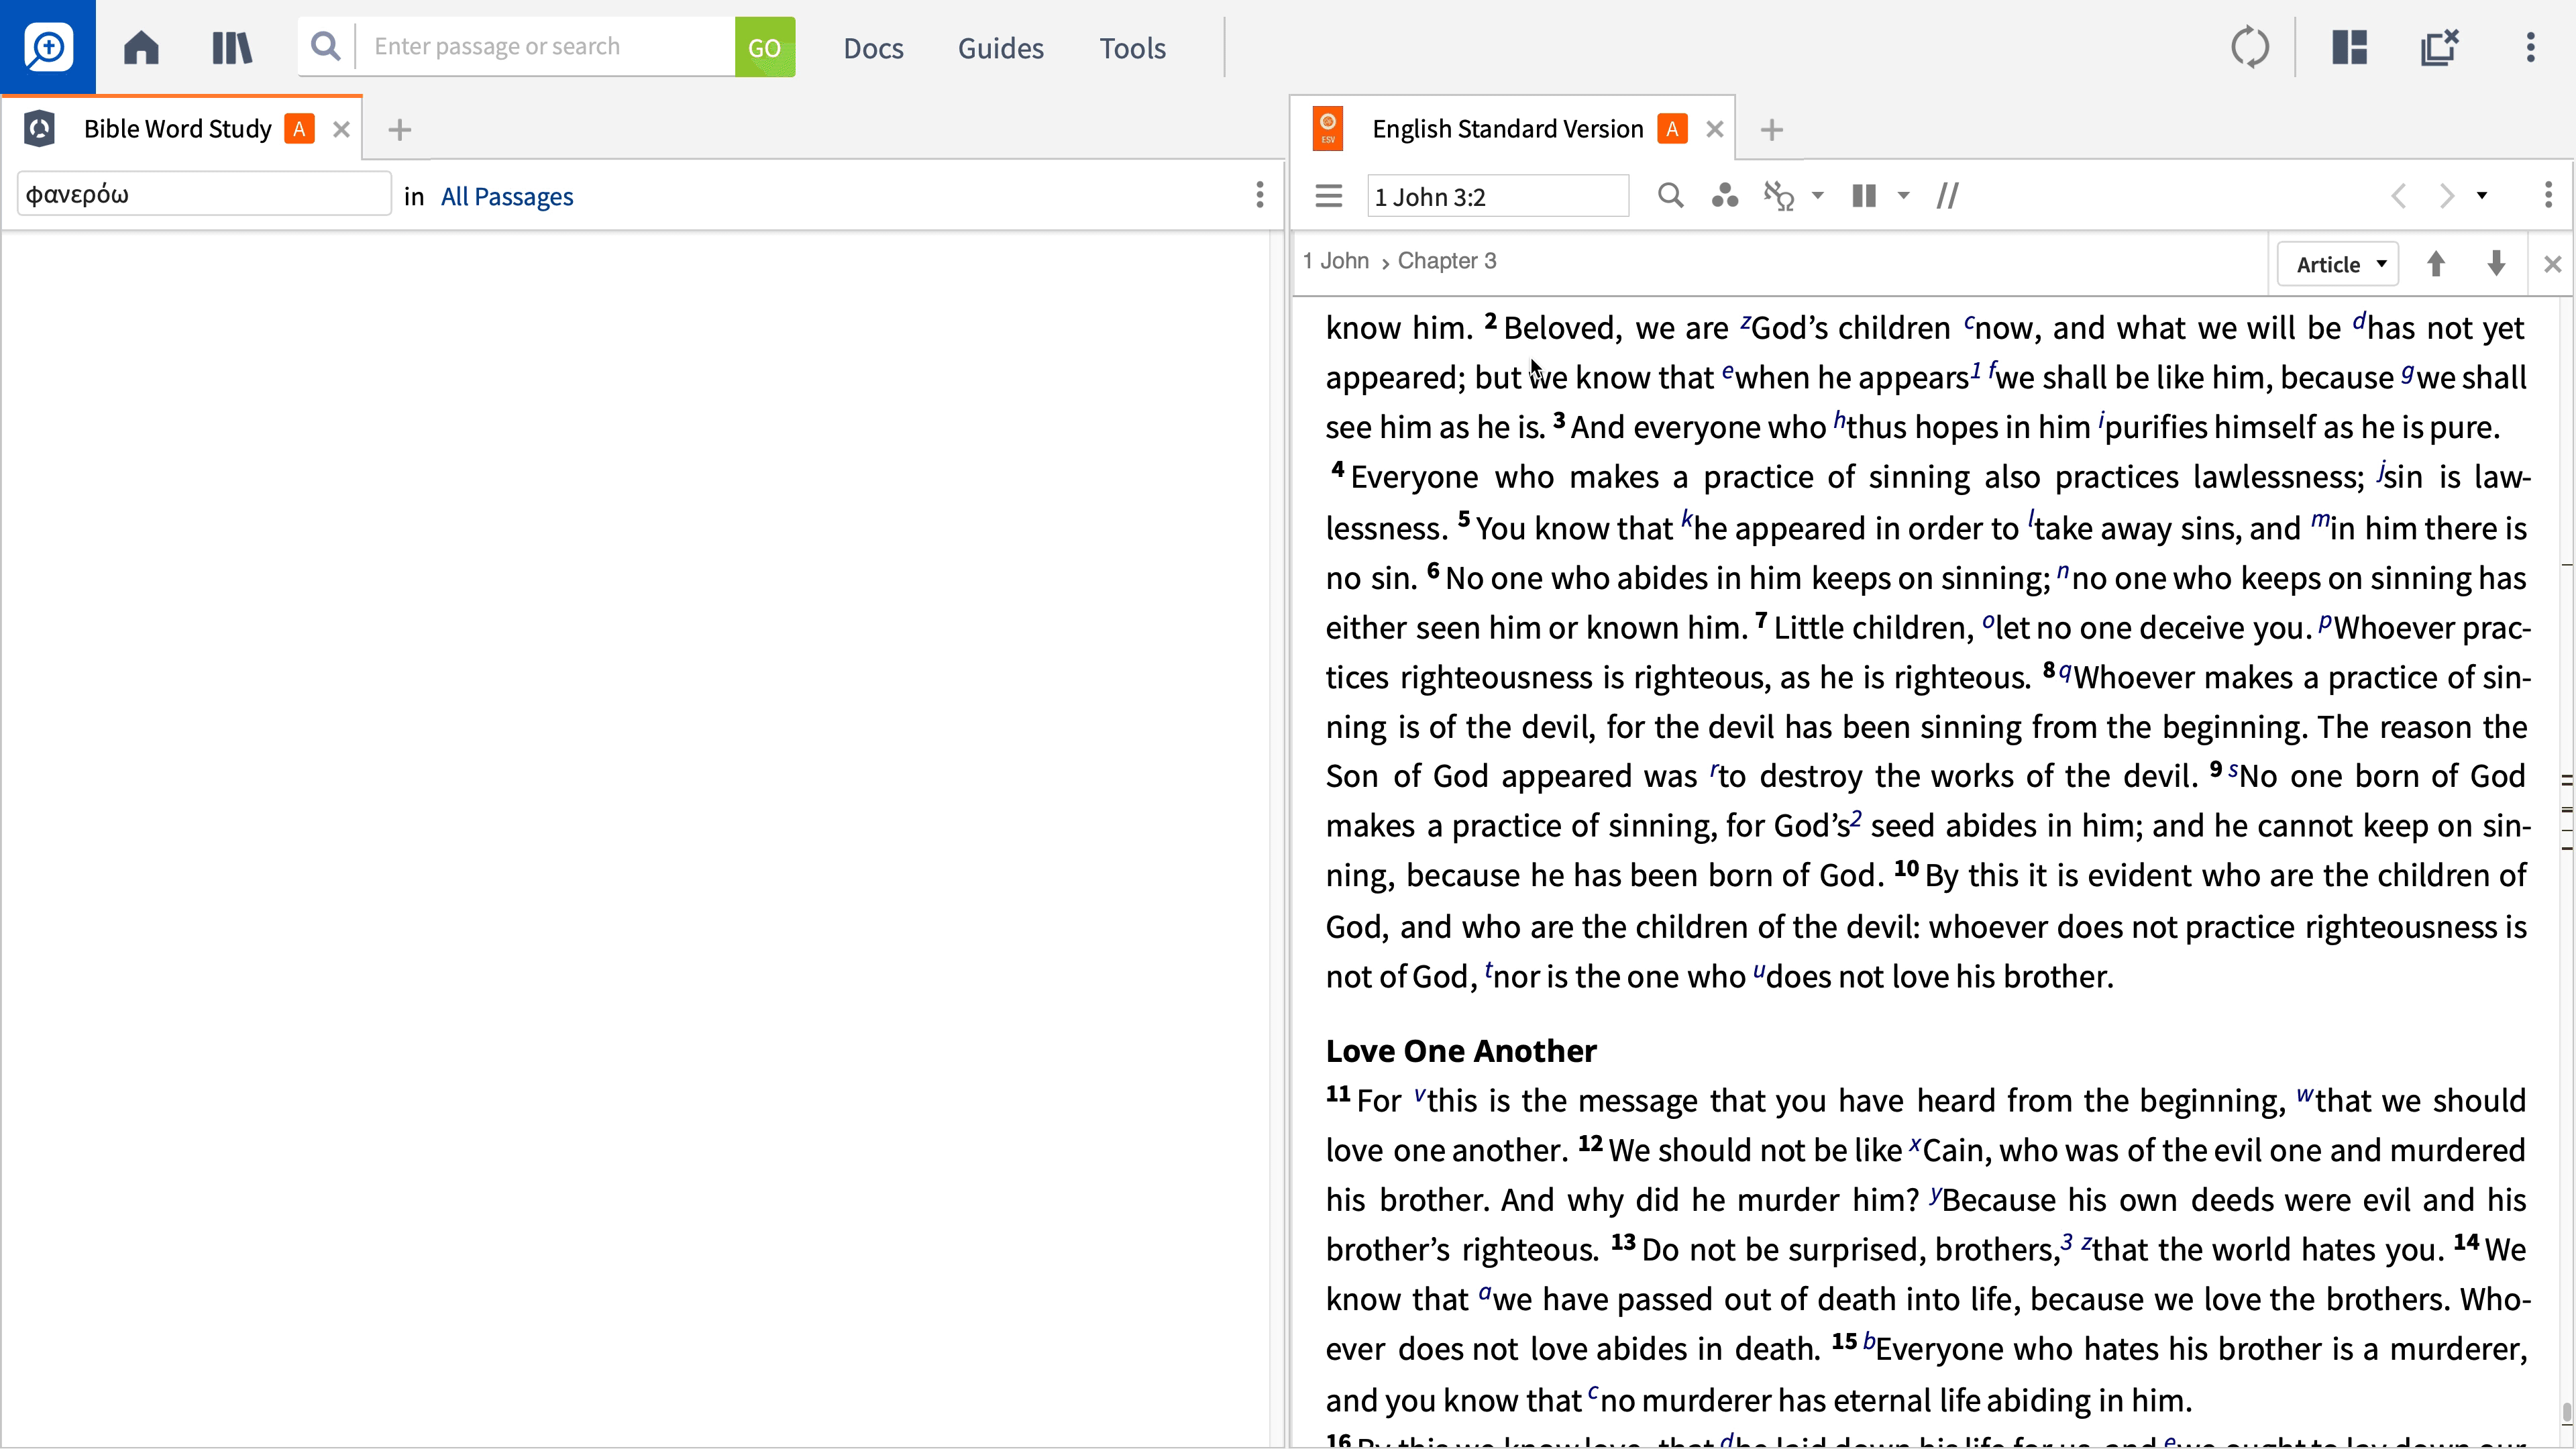Toggle the multi-column view icon

click(x=1863, y=196)
